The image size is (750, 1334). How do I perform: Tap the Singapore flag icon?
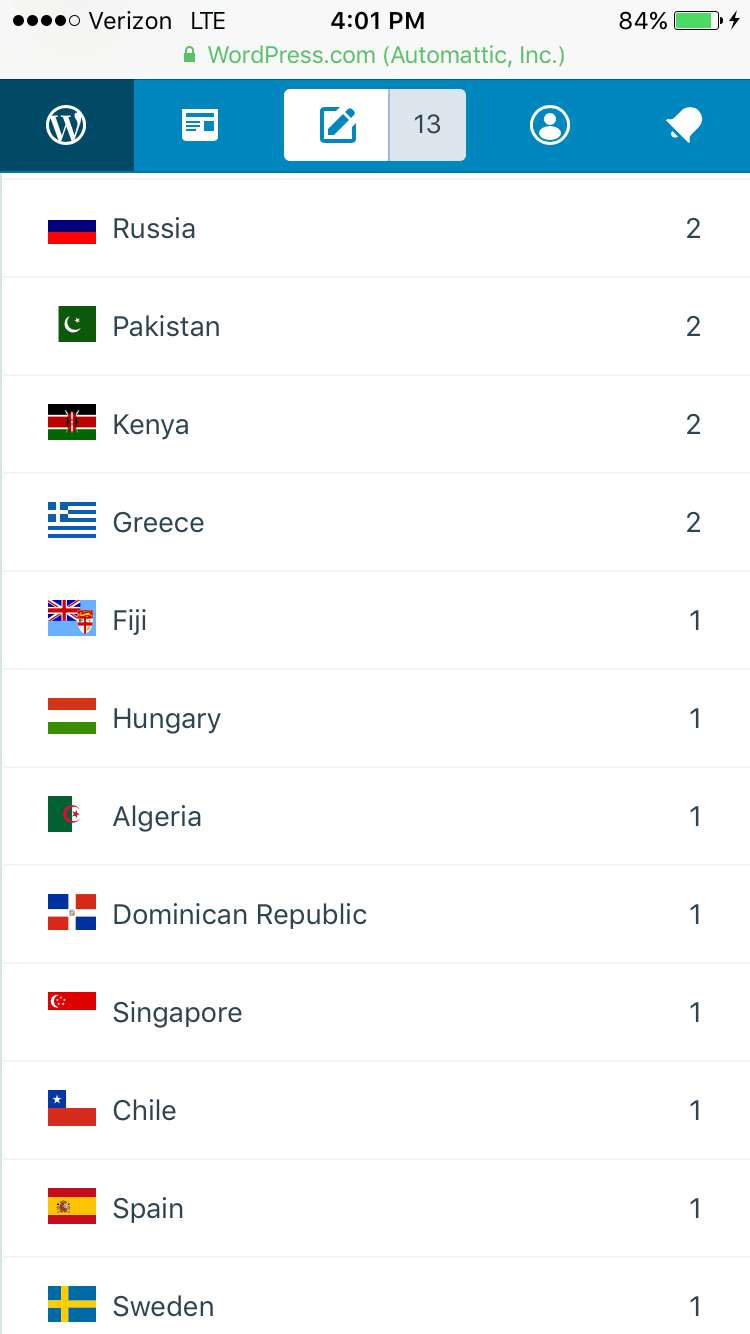point(72,1003)
